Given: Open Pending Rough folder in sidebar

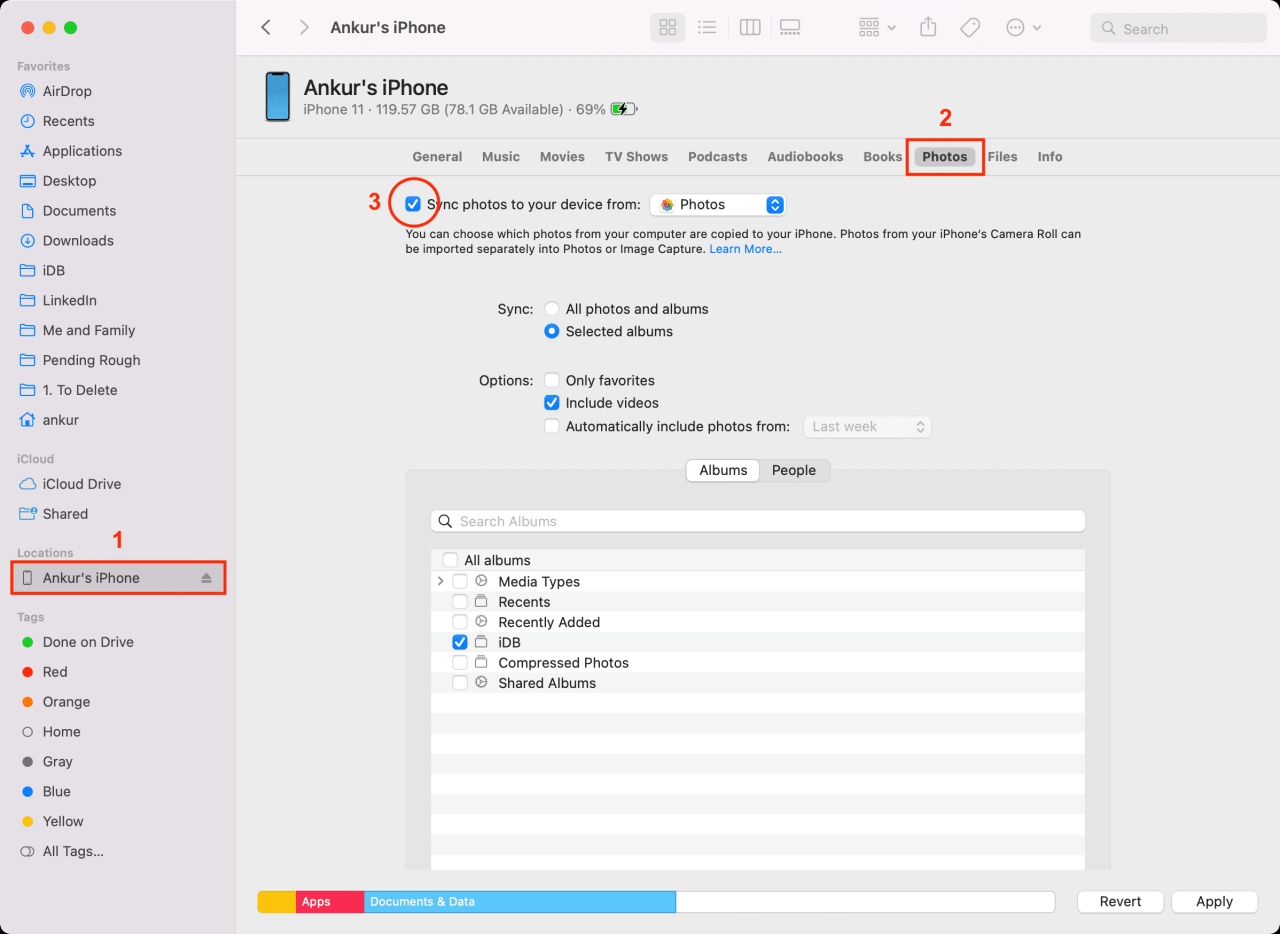Looking at the screenshot, I should tap(91, 360).
